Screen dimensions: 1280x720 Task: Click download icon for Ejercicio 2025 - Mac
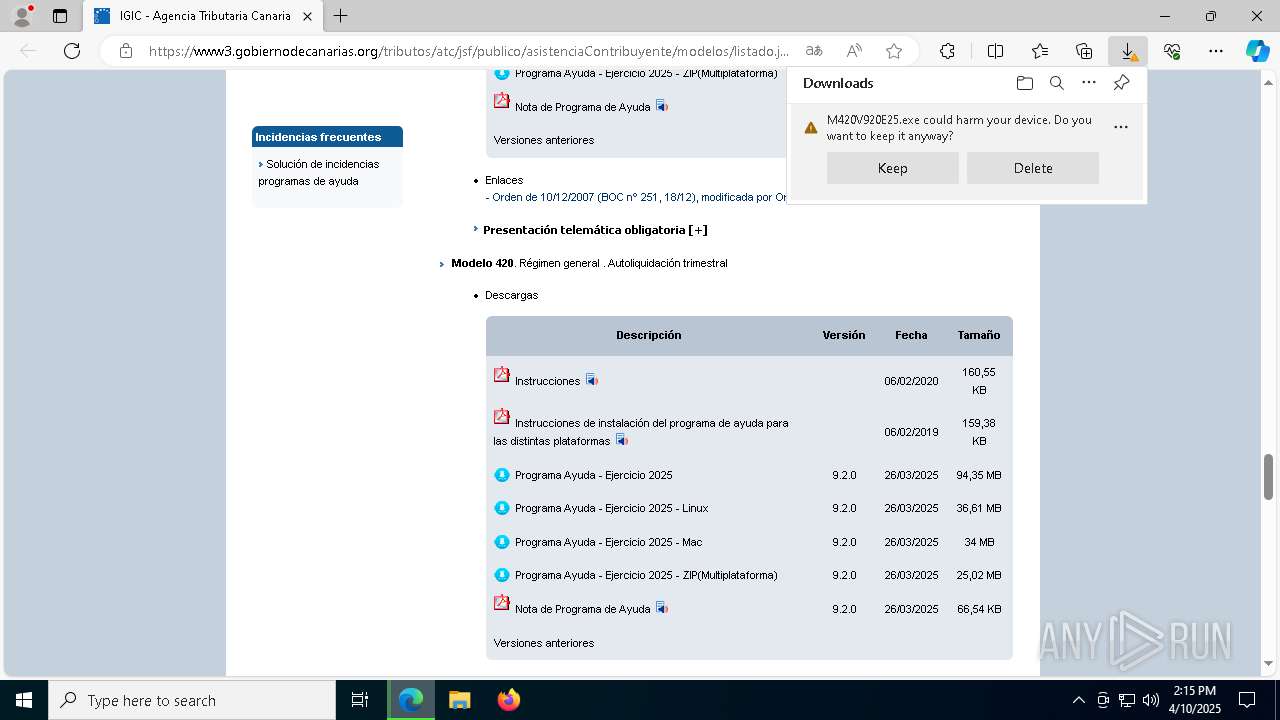point(502,542)
